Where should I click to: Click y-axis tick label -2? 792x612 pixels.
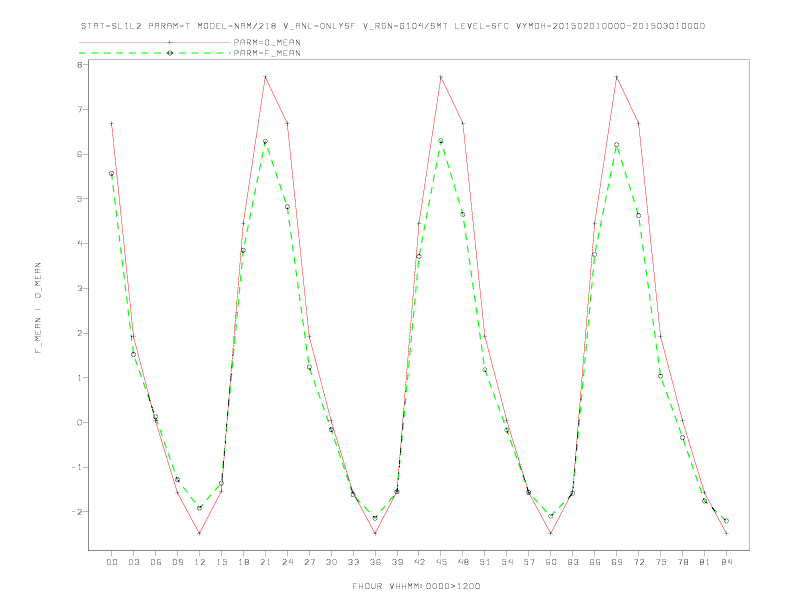[77, 512]
